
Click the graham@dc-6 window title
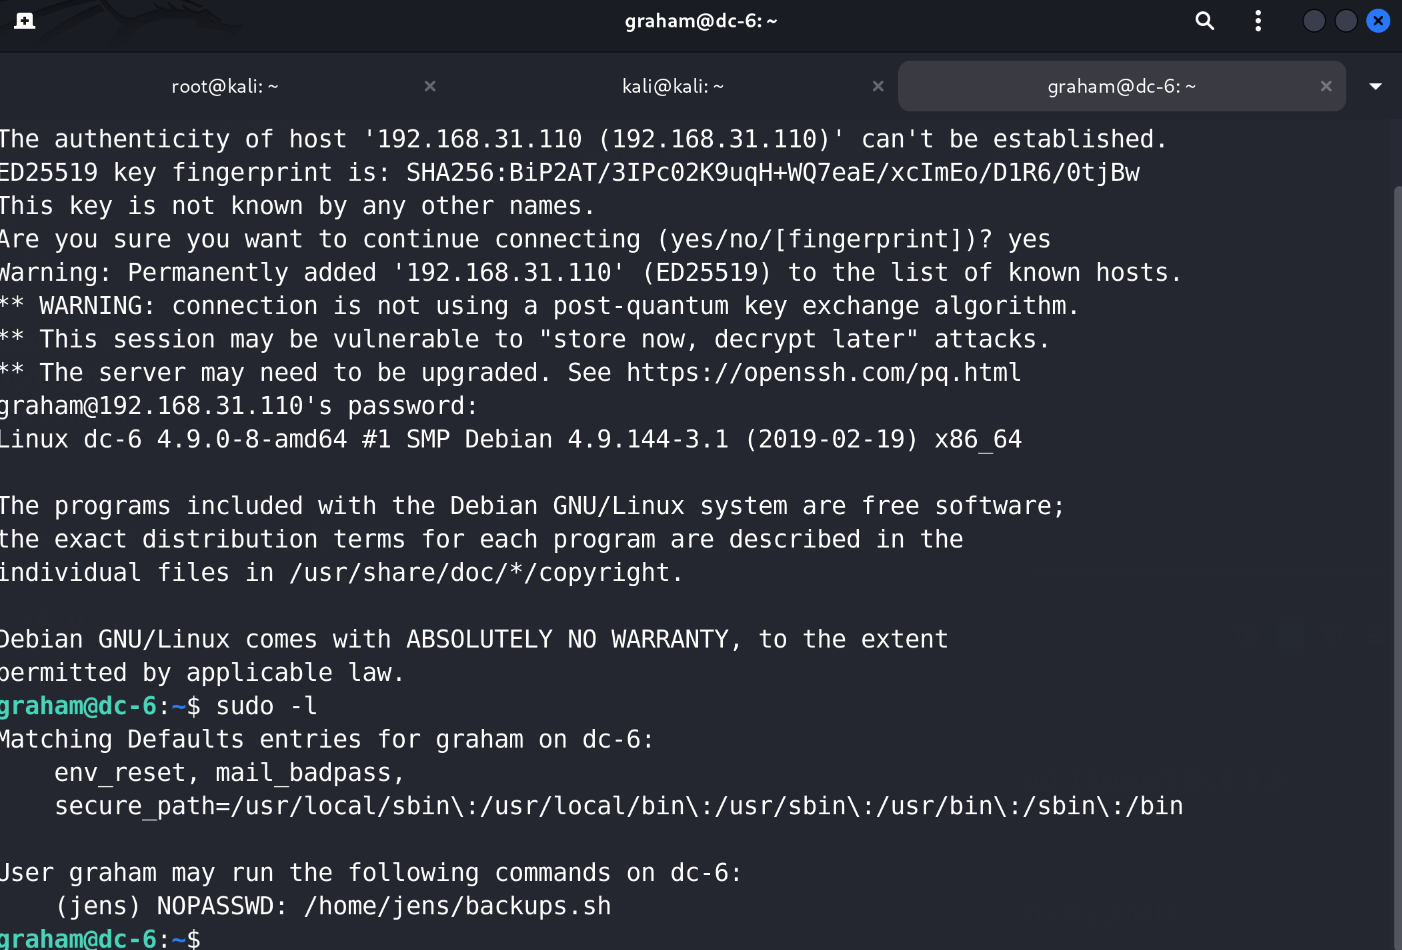tap(701, 21)
